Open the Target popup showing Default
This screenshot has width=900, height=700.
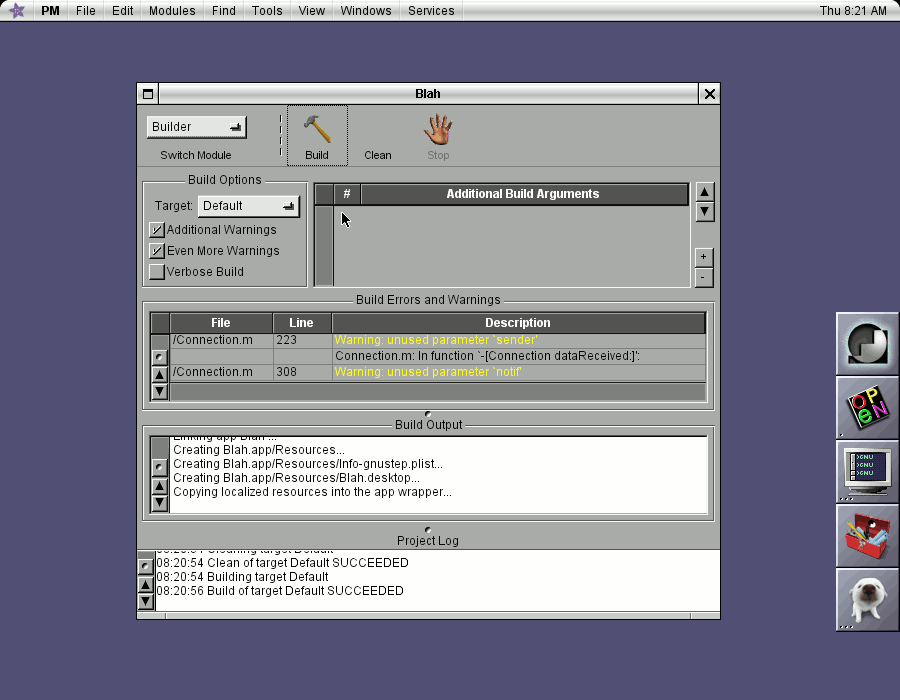coord(248,205)
